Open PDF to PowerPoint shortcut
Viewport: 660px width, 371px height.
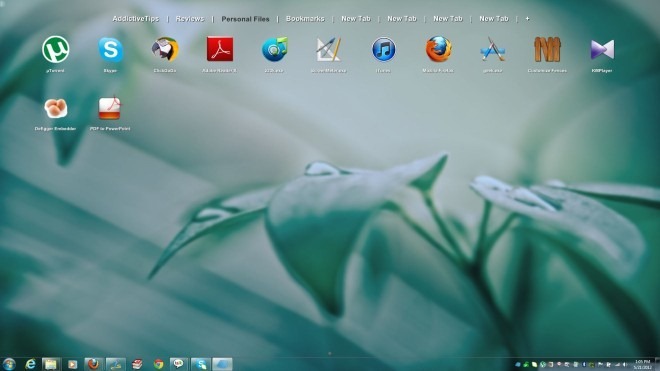click(x=109, y=109)
